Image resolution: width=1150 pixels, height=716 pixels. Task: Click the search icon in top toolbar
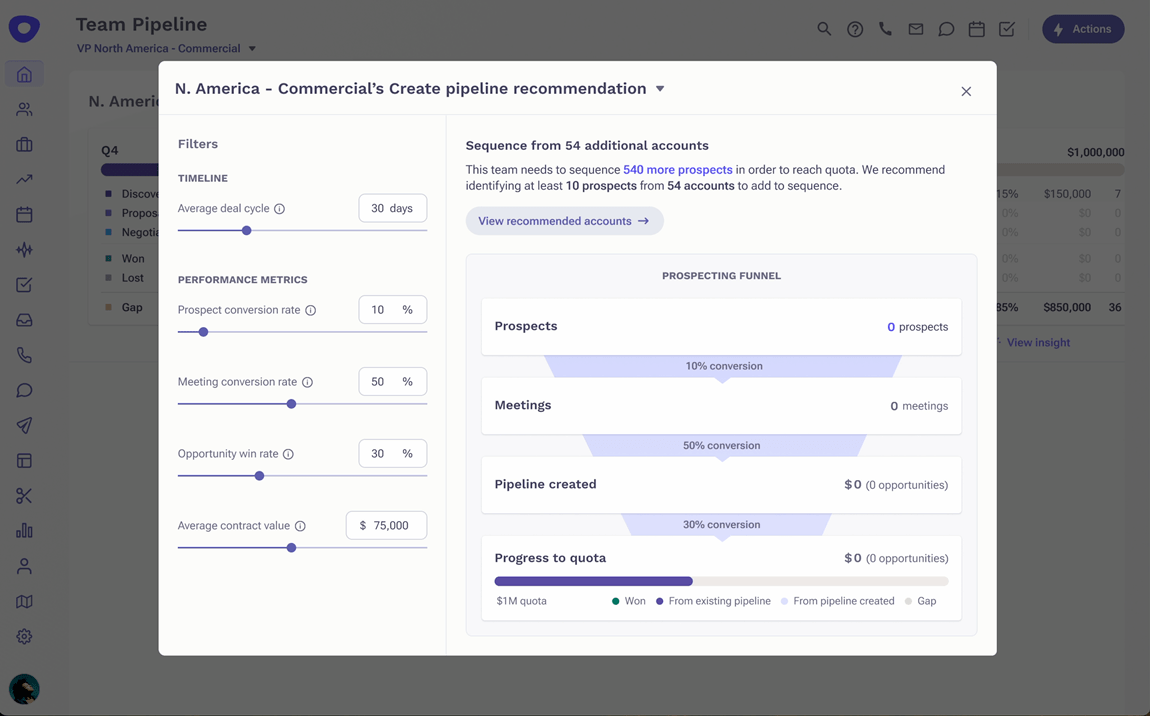(x=824, y=29)
